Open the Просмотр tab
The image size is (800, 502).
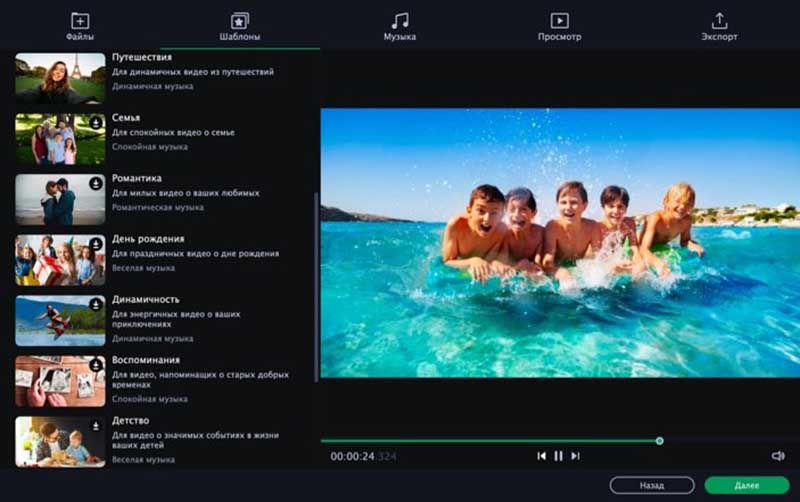[x=559, y=27]
